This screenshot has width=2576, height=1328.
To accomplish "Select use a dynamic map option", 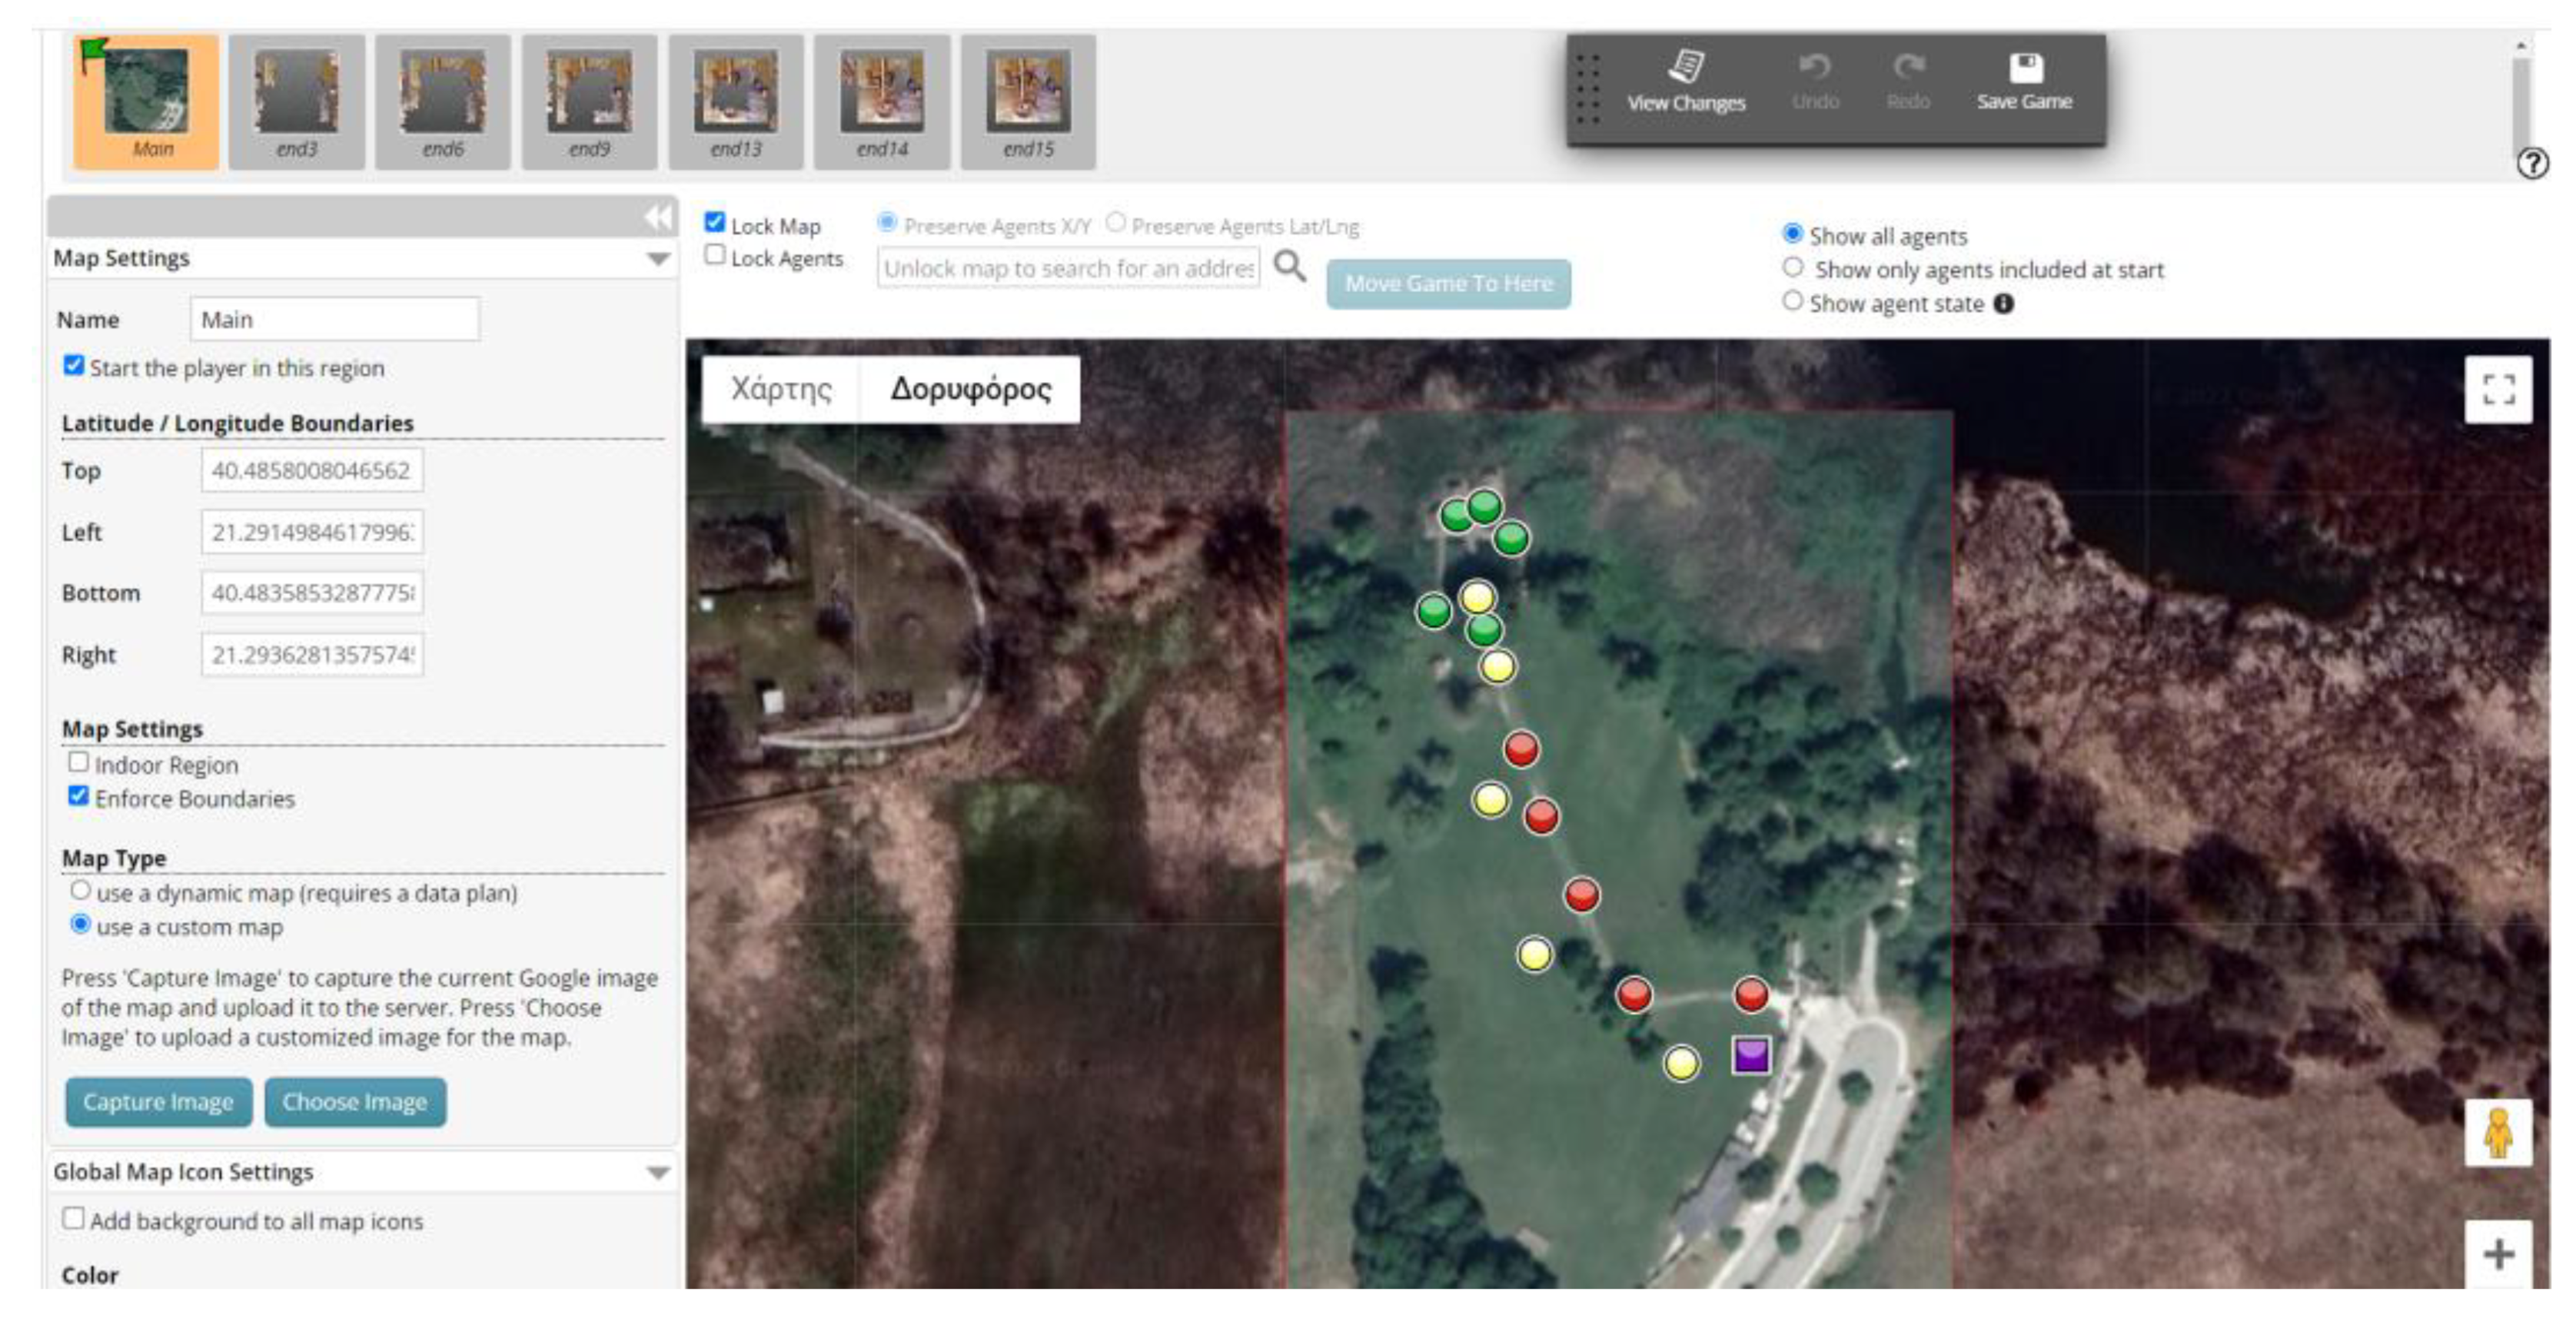I will coord(80,890).
